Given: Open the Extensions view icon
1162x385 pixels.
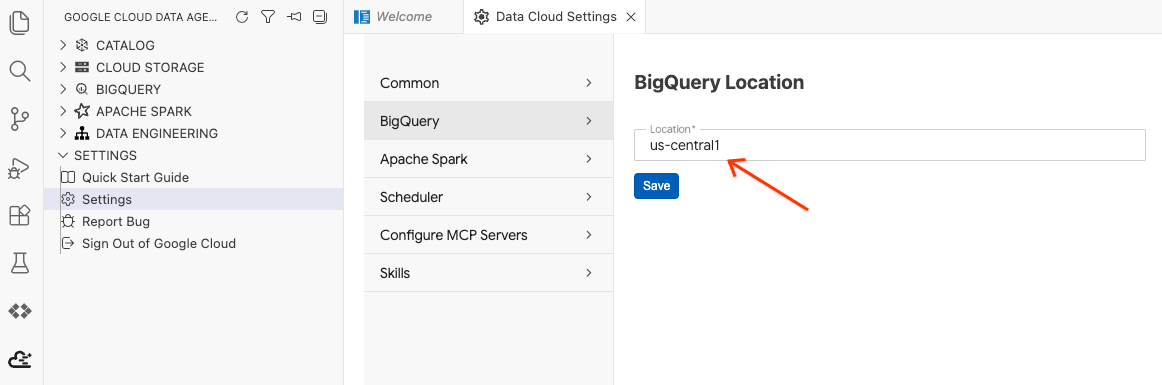Looking at the screenshot, I should point(20,215).
